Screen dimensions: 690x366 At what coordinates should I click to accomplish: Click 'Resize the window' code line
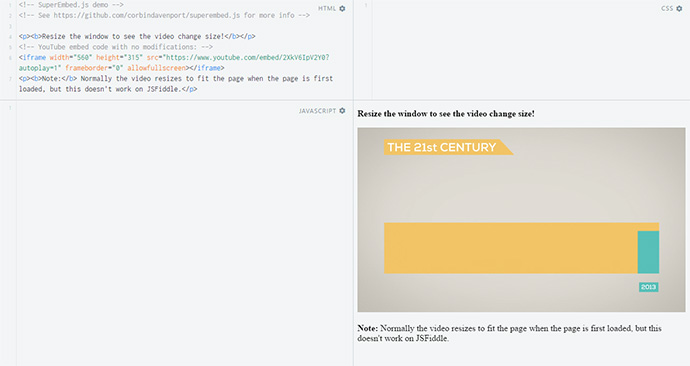click(x=137, y=37)
